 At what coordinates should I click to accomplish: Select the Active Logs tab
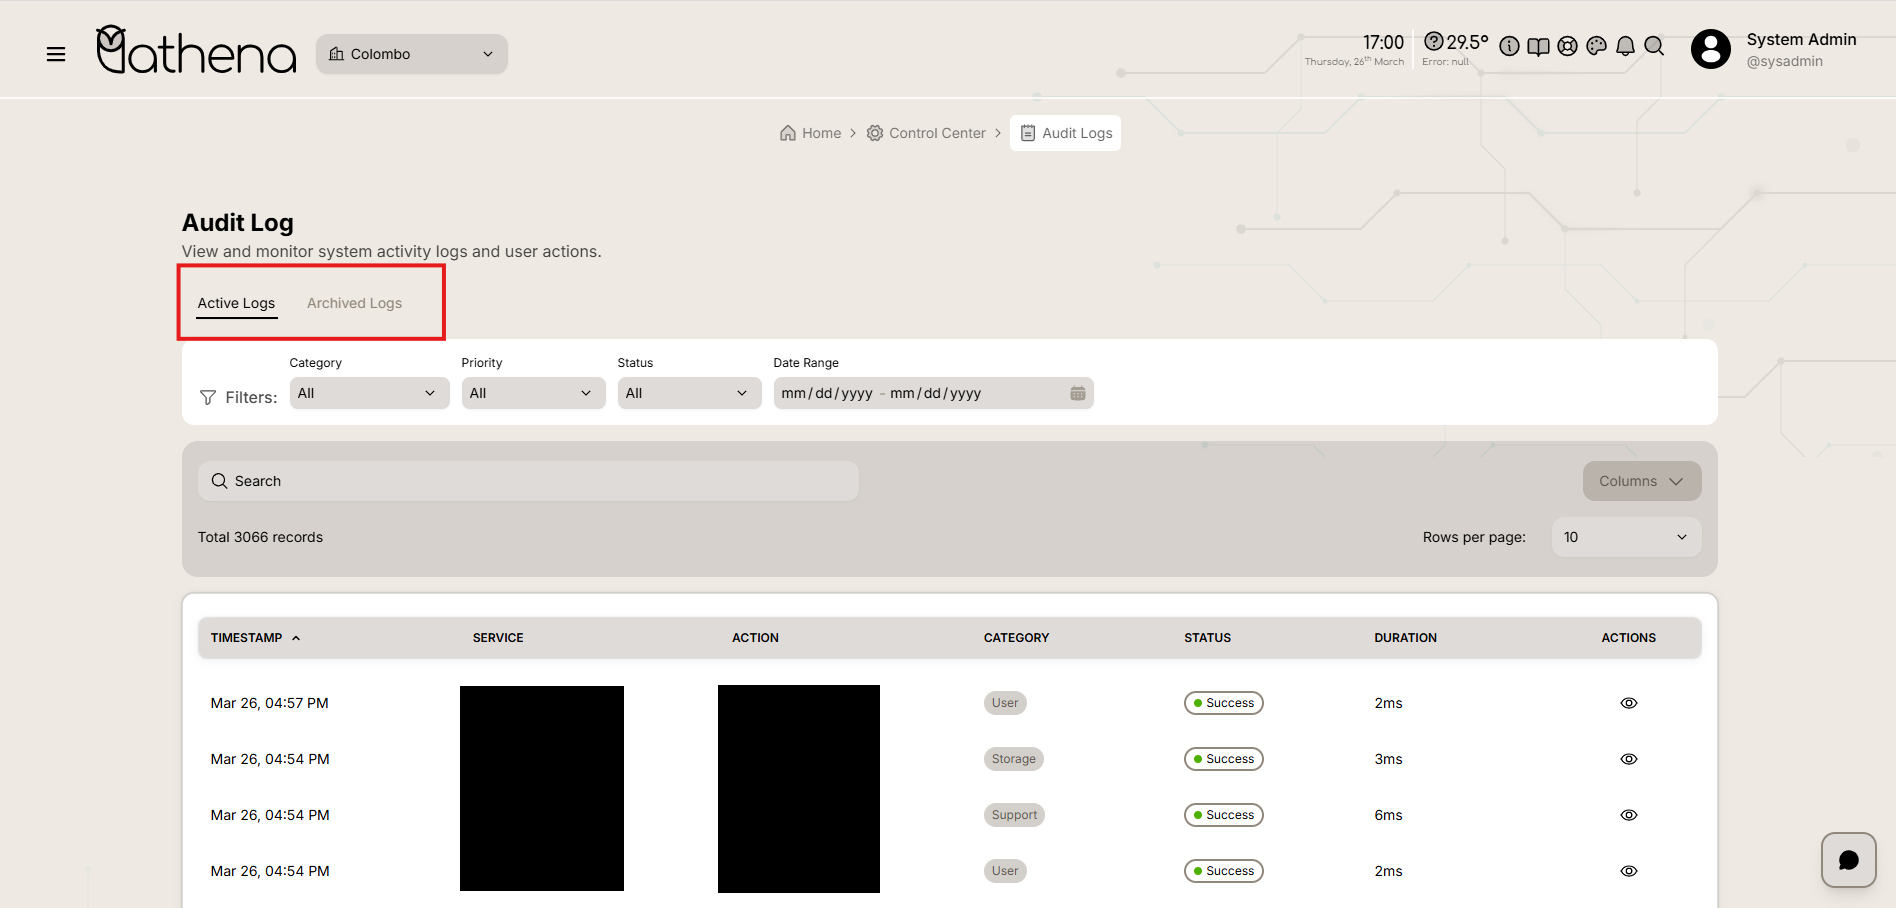click(x=236, y=303)
